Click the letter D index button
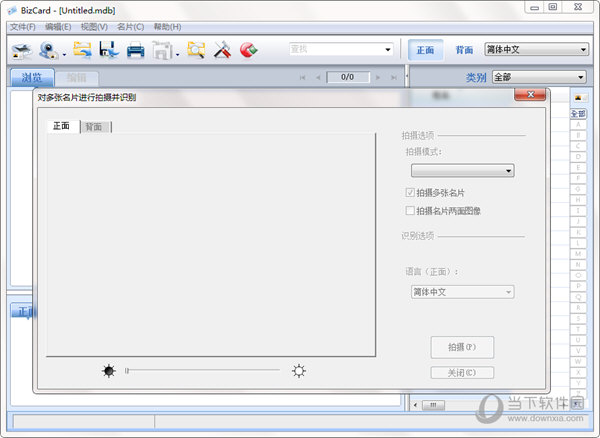600x438 pixels. (578, 157)
